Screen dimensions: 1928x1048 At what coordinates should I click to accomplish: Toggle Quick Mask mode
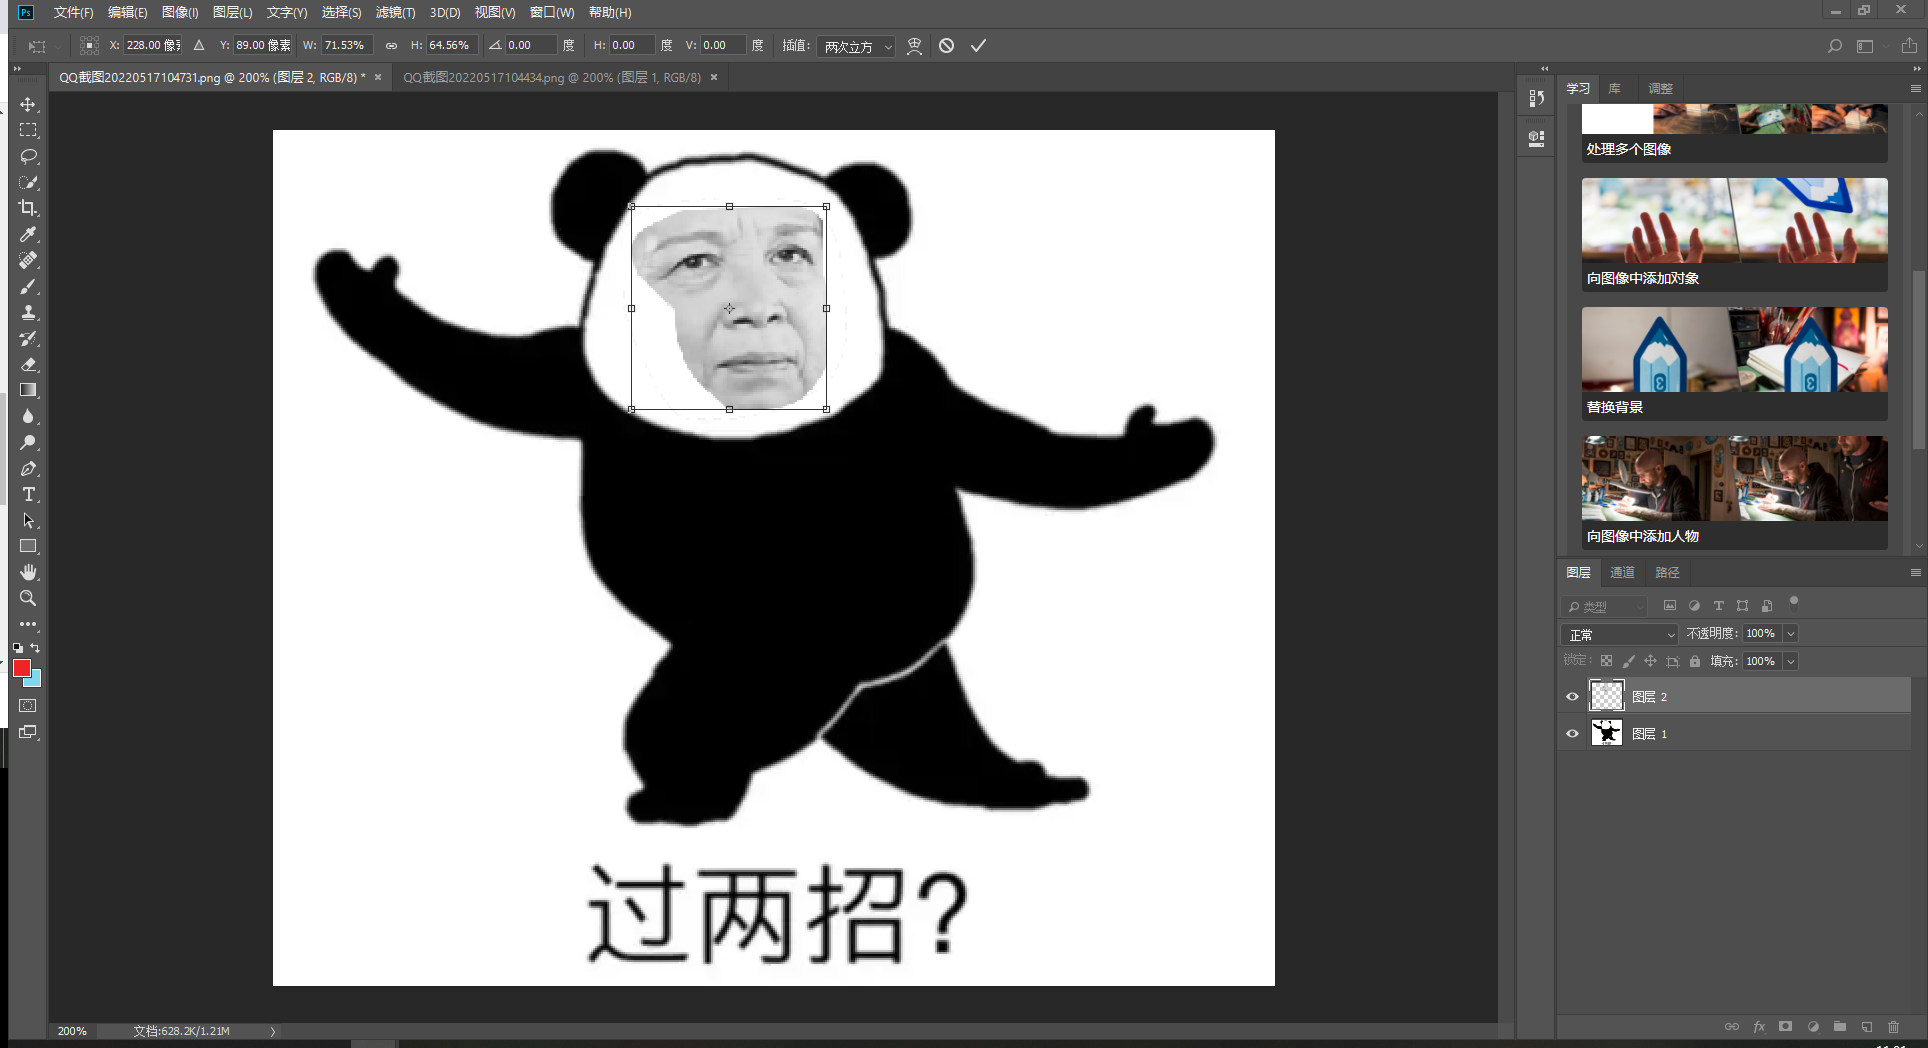[28, 706]
